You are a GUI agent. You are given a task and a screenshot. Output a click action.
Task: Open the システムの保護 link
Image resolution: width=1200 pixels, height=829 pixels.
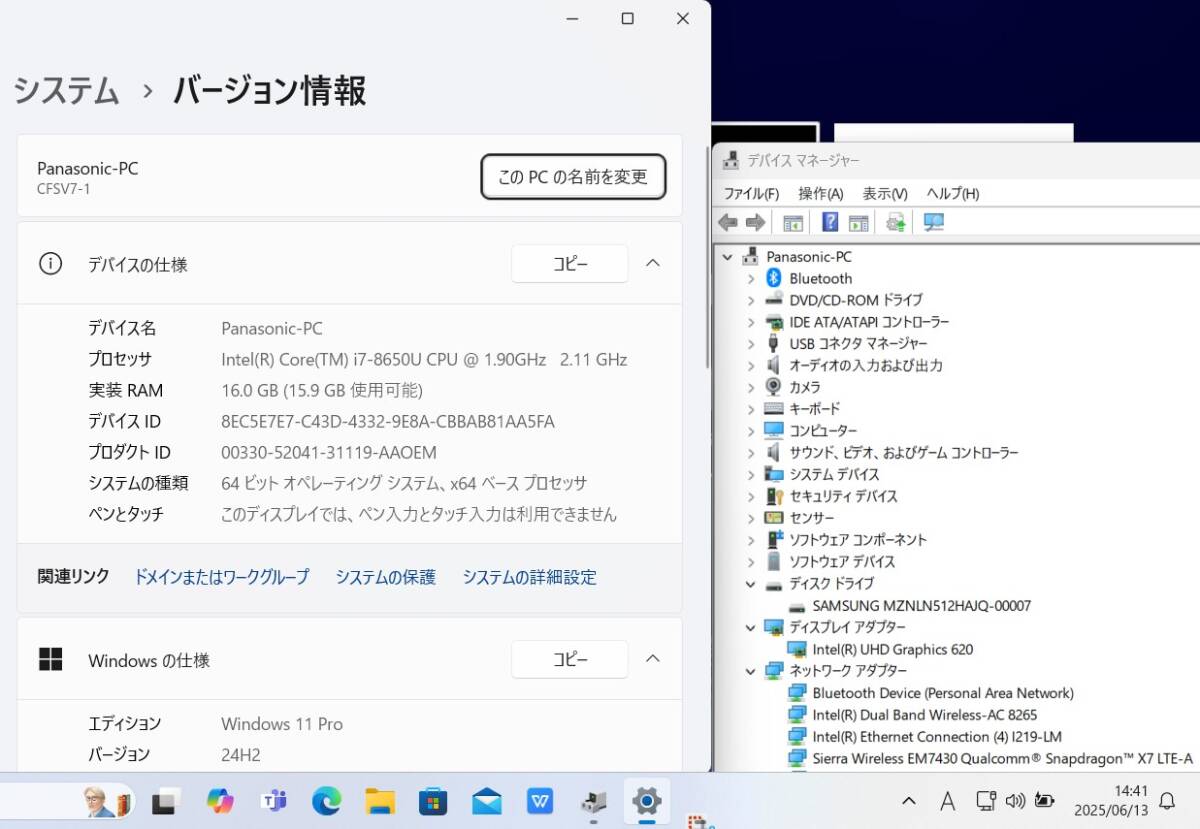coord(385,577)
